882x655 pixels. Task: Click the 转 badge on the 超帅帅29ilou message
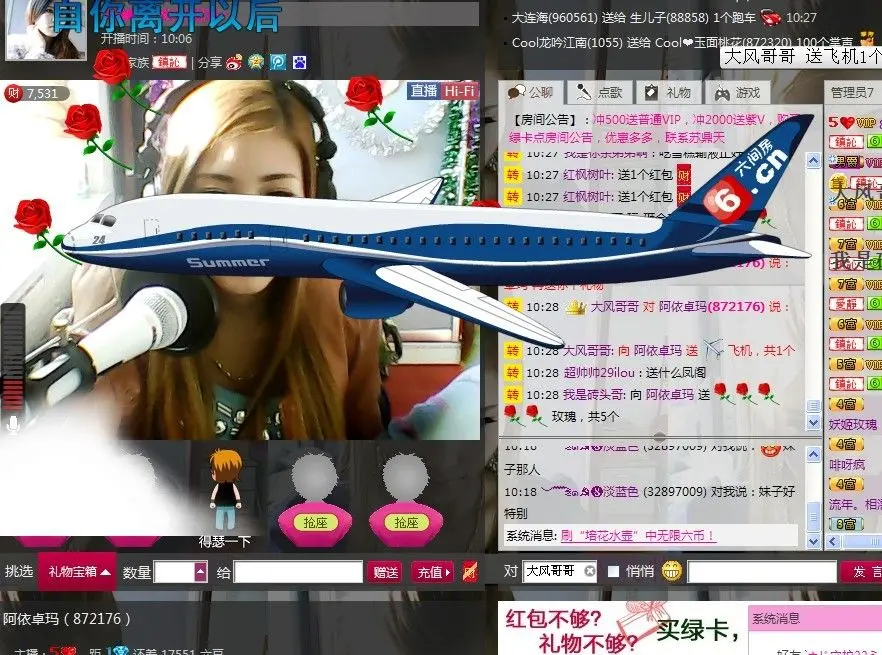pyautogui.click(x=512, y=373)
